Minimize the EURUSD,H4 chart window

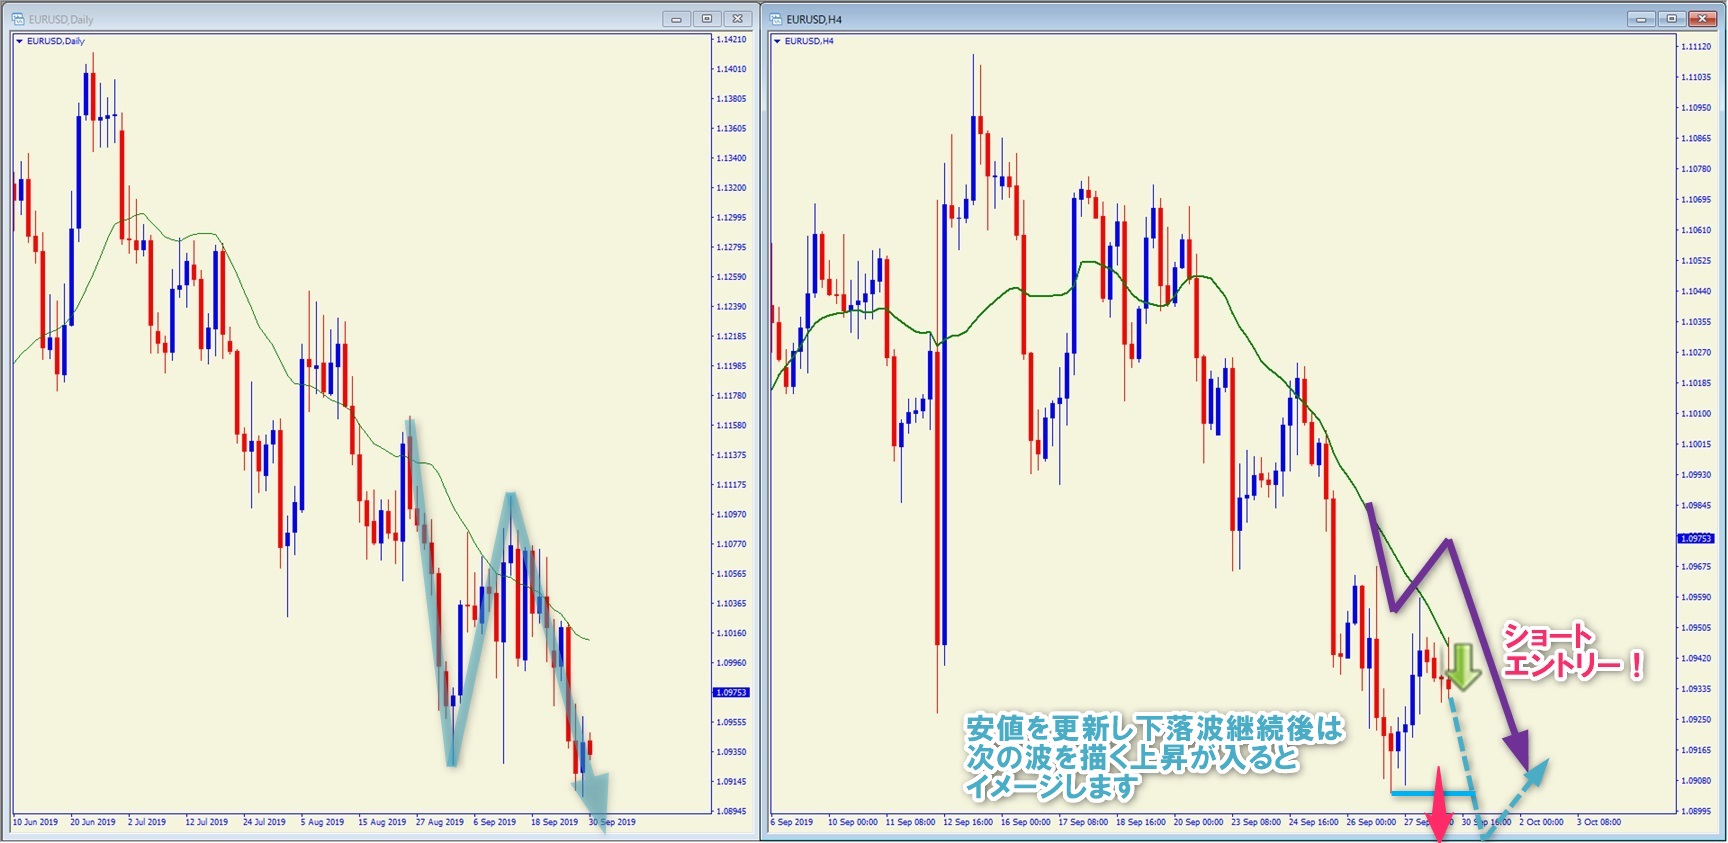click(1641, 19)
